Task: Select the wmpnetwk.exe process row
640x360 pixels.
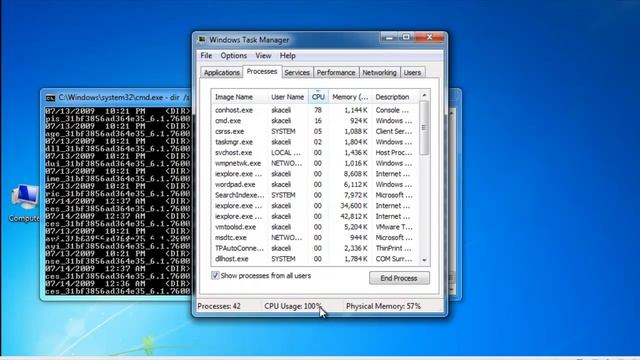Action: point(315,163)
